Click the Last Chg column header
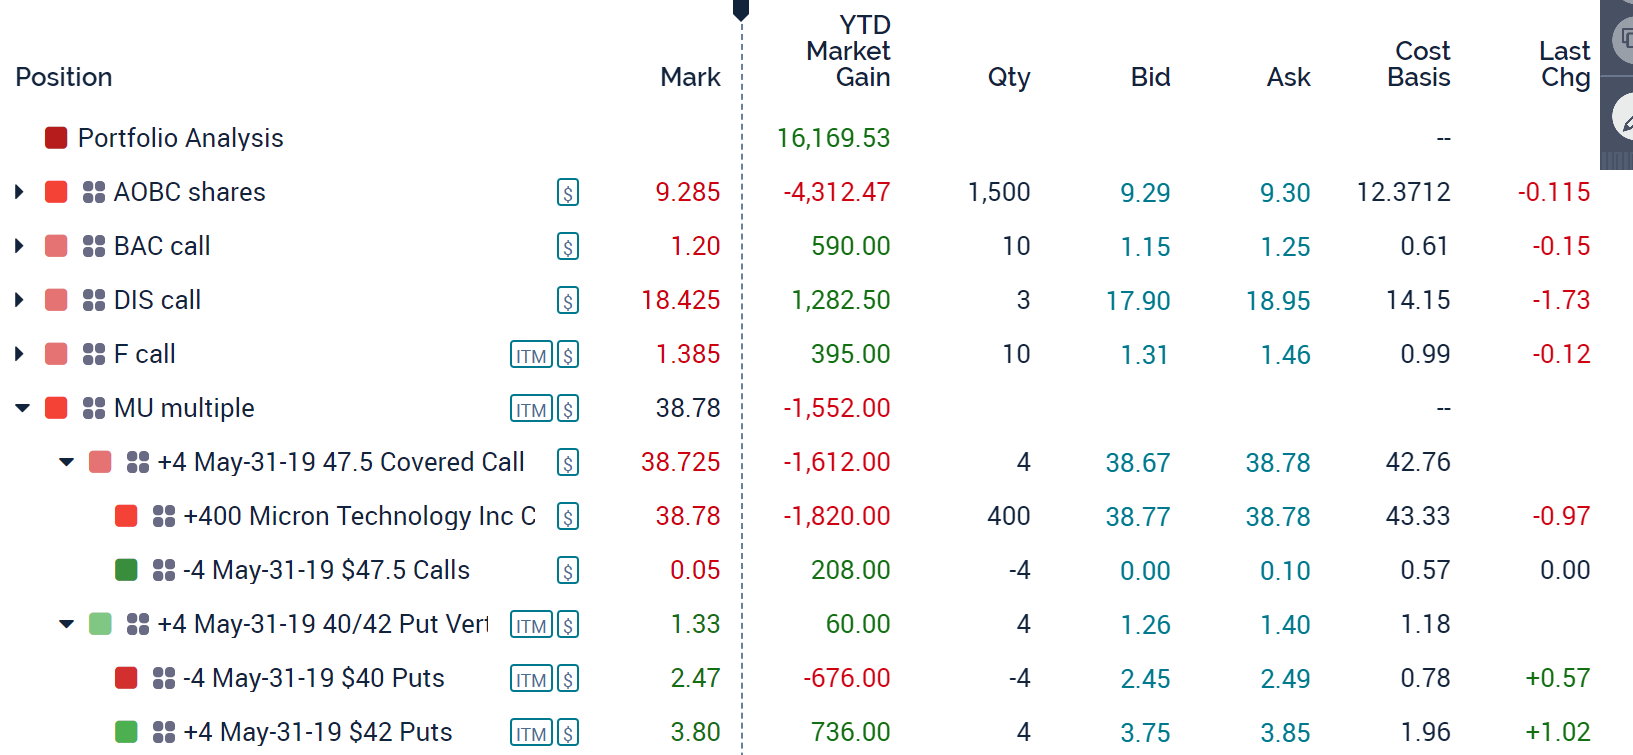 pos(1564,64)
